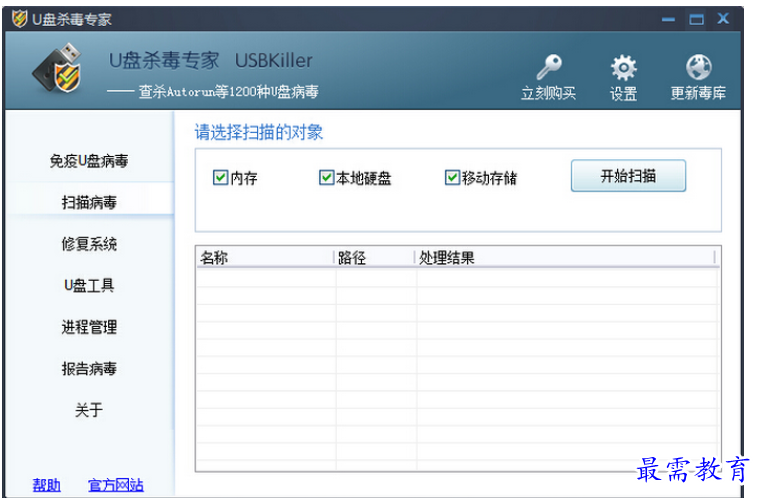Minimize the U盘杀毒专家 window
Image resolution: width=758 pixels, height=501 pixels.
669,19
